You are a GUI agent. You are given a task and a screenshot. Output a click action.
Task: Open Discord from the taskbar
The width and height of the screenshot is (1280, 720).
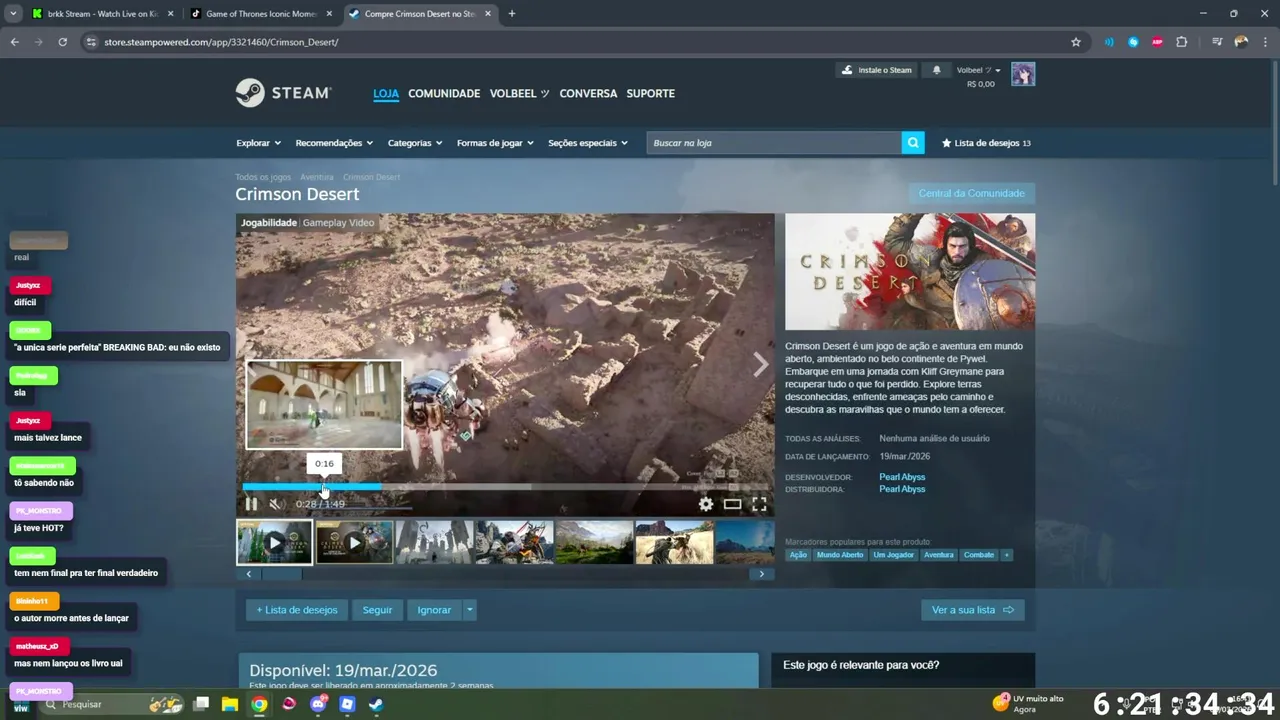pos(318,704)
